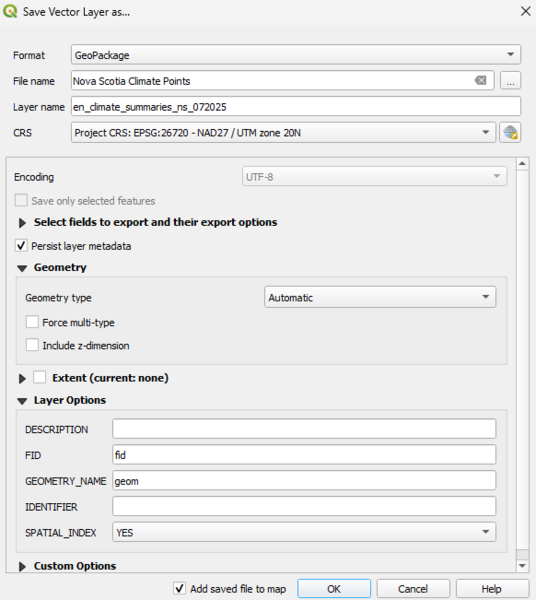Click OK to save the layer
This screenshot has height=600, width=536.
334,589
